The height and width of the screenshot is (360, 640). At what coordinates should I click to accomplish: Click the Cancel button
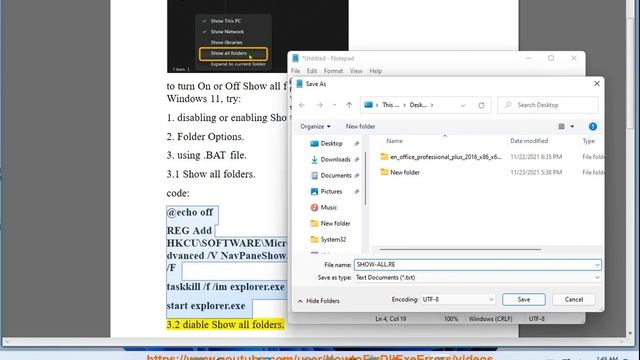coord(573,300)
